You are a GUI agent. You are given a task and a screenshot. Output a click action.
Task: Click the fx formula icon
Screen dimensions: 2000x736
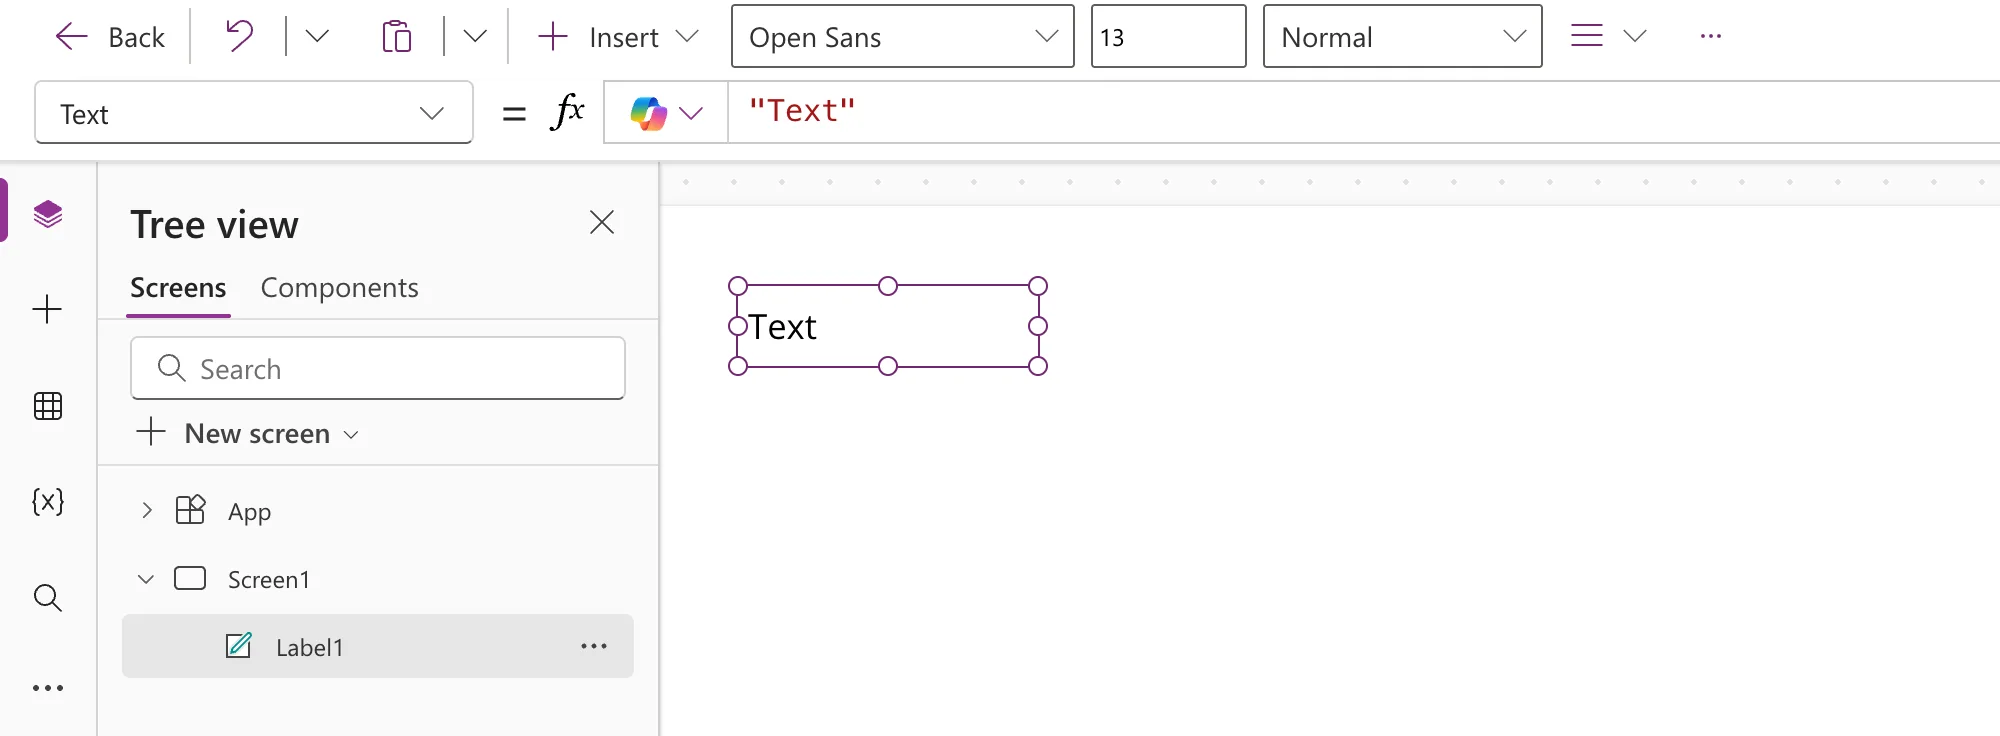[568, 111]
